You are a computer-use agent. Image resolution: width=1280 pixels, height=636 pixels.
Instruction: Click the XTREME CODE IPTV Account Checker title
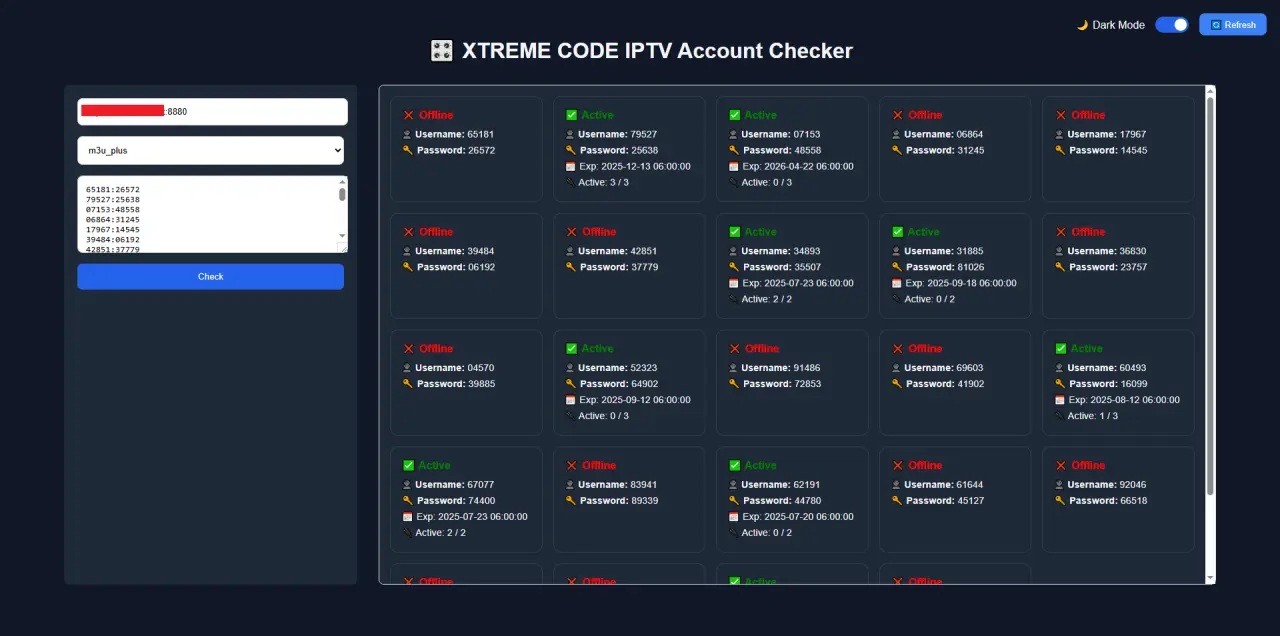click(657, 51)
